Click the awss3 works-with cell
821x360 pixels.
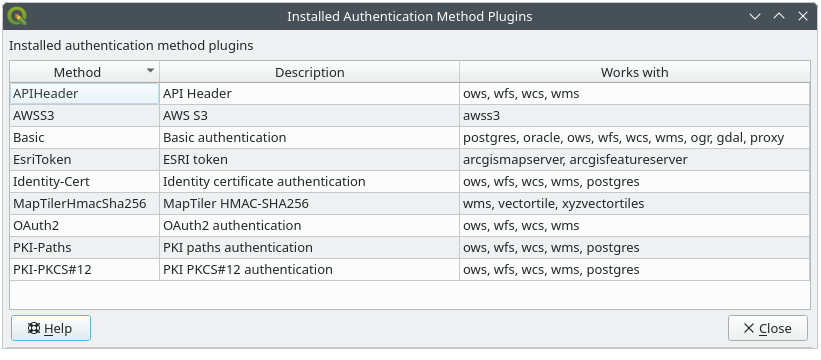pos(635,116)
